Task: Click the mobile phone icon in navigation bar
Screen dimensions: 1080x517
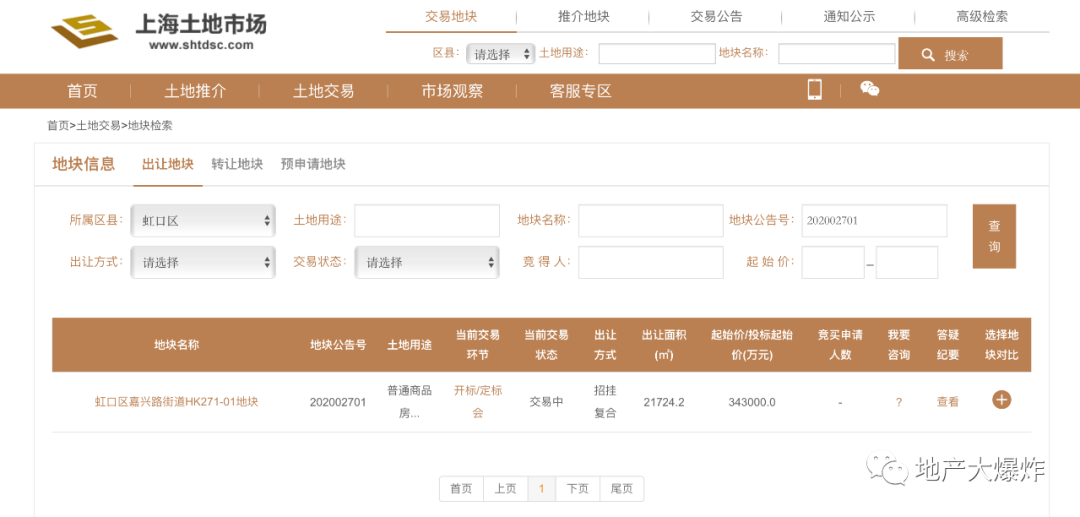Action: 815,89
